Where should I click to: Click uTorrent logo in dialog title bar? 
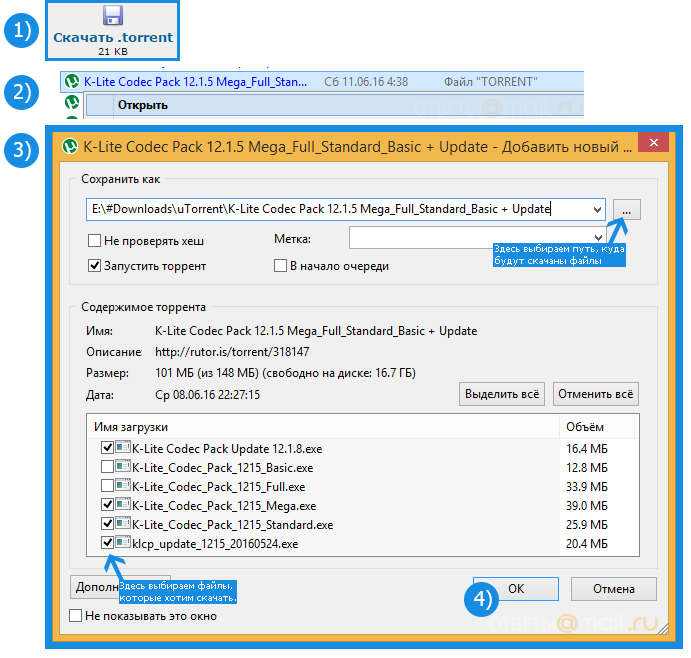click(x=70, y=146)
